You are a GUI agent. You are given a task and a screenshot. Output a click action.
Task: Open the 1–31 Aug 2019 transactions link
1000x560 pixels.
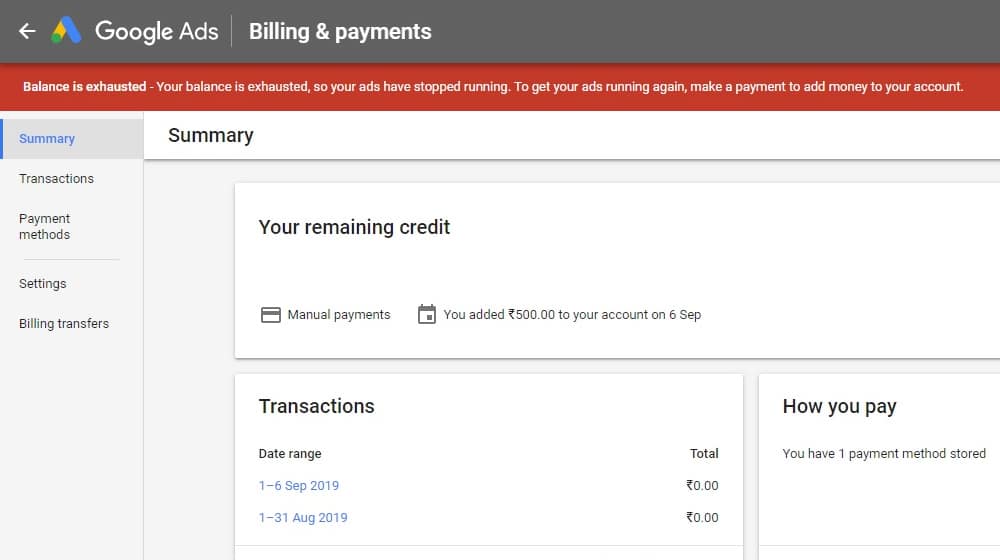[303, 517]
